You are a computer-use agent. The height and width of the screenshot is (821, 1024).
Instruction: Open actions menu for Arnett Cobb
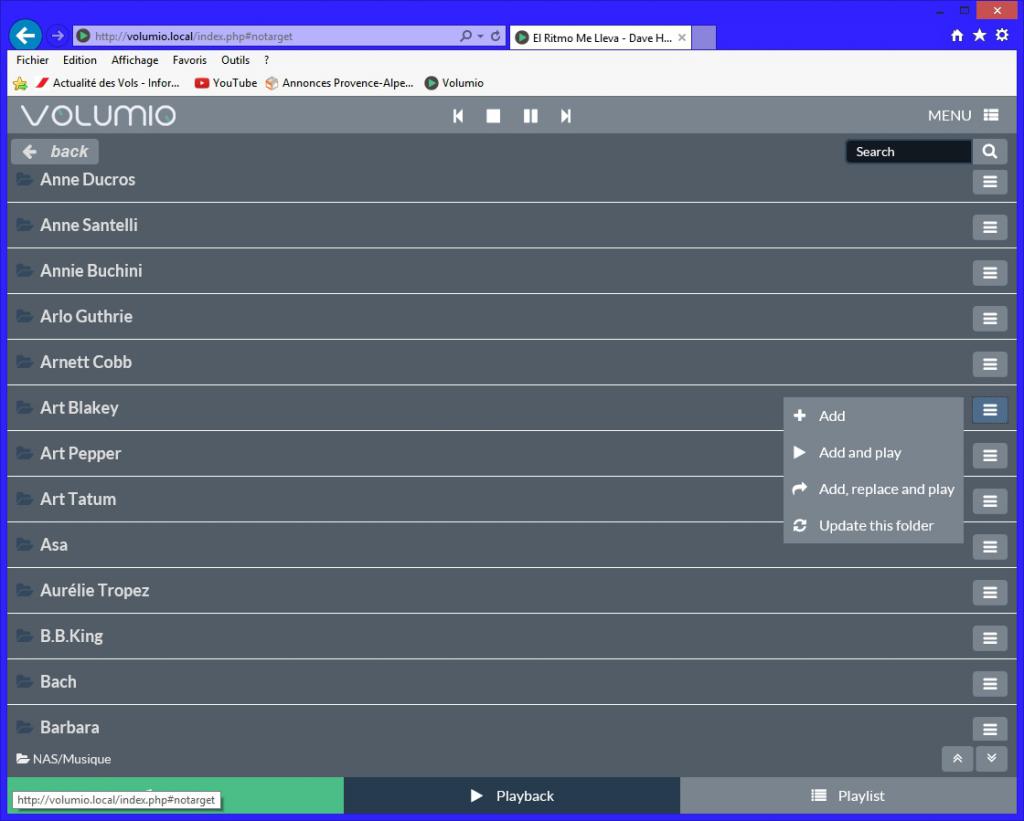pyautogui.click(x=989, y=364)
